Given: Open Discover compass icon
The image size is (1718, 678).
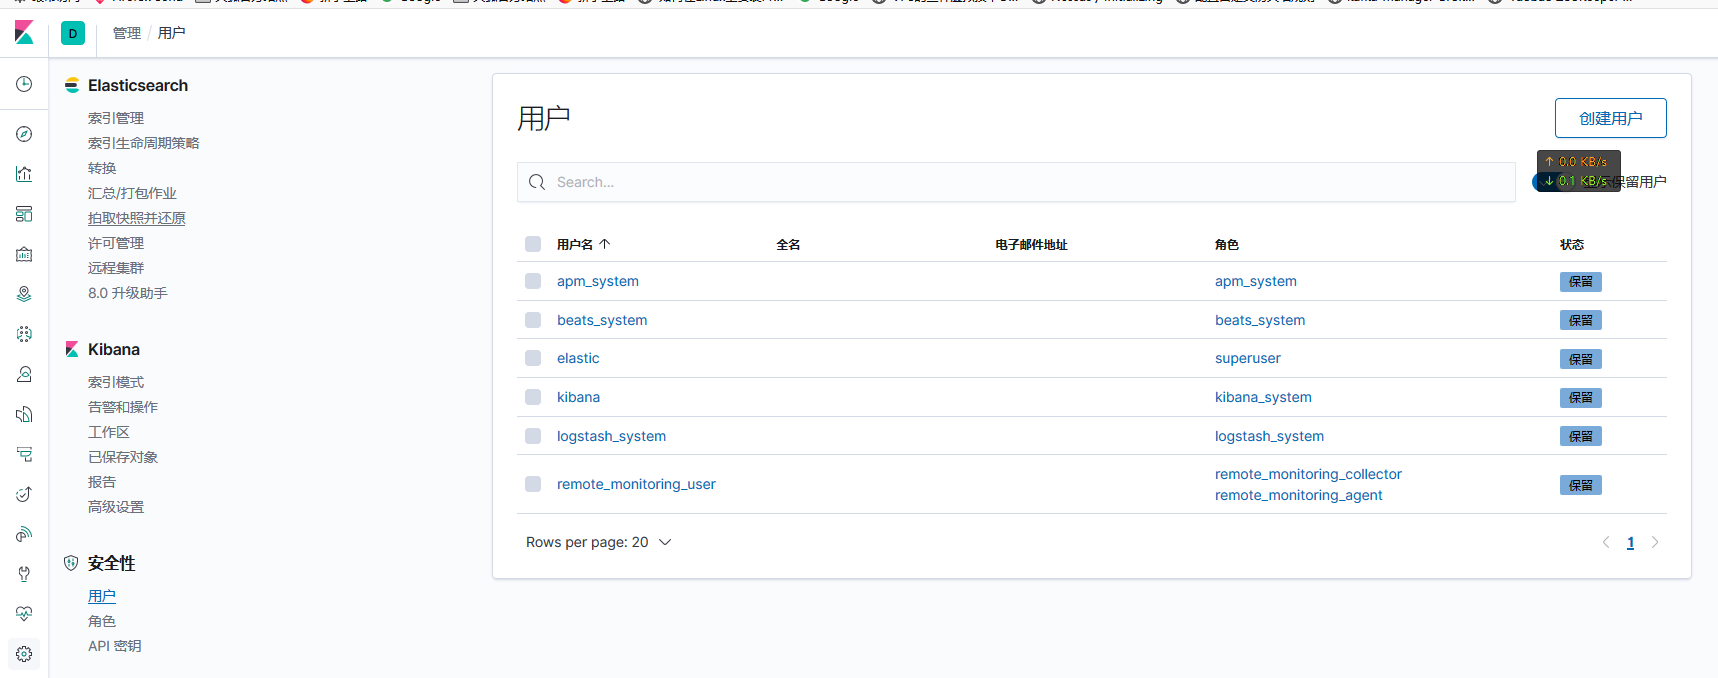Looking at the screenshot, I should [24, 134].
